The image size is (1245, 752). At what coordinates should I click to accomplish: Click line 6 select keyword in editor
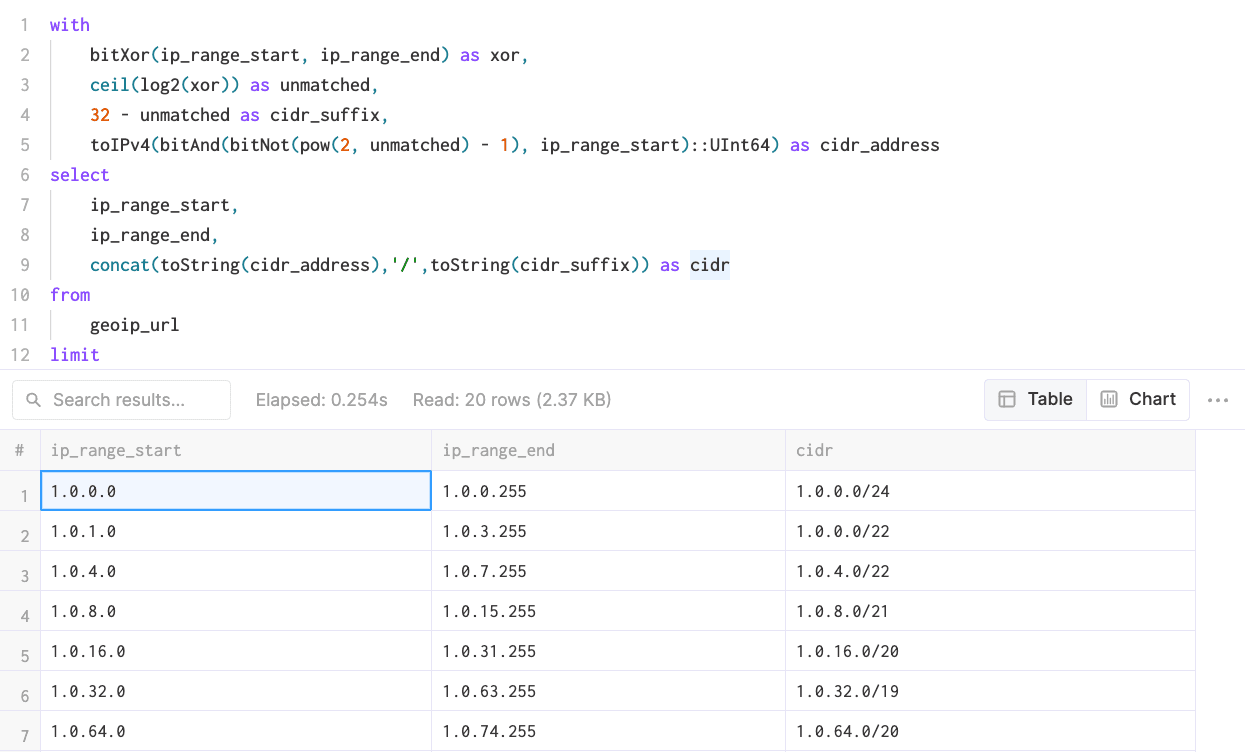click(79, 175)
